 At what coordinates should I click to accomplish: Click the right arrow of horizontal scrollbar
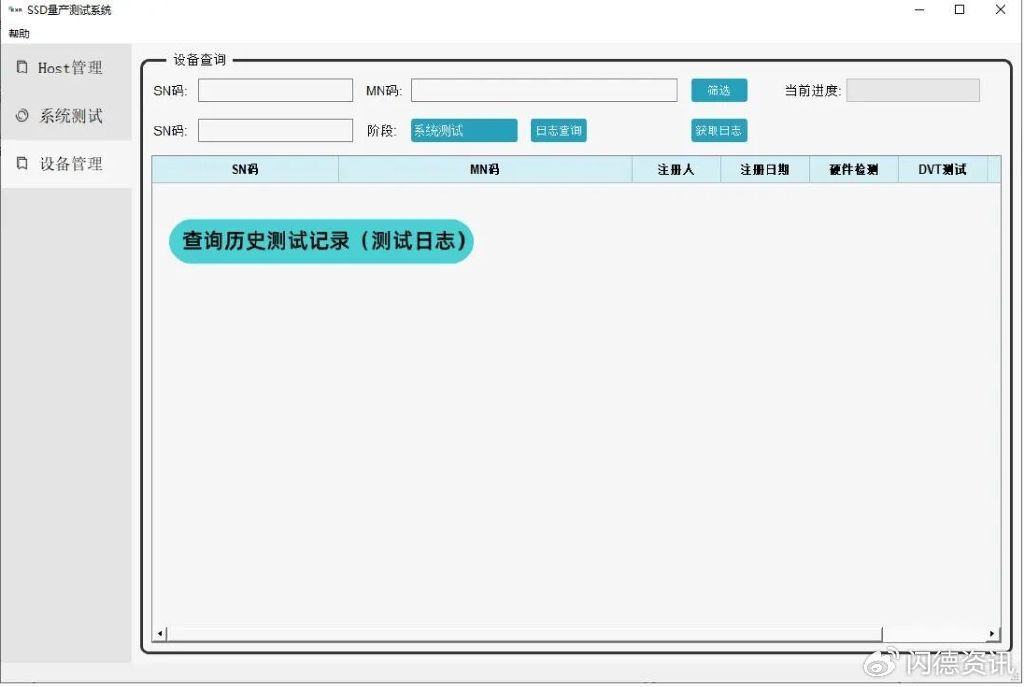[x=992, y=633]
